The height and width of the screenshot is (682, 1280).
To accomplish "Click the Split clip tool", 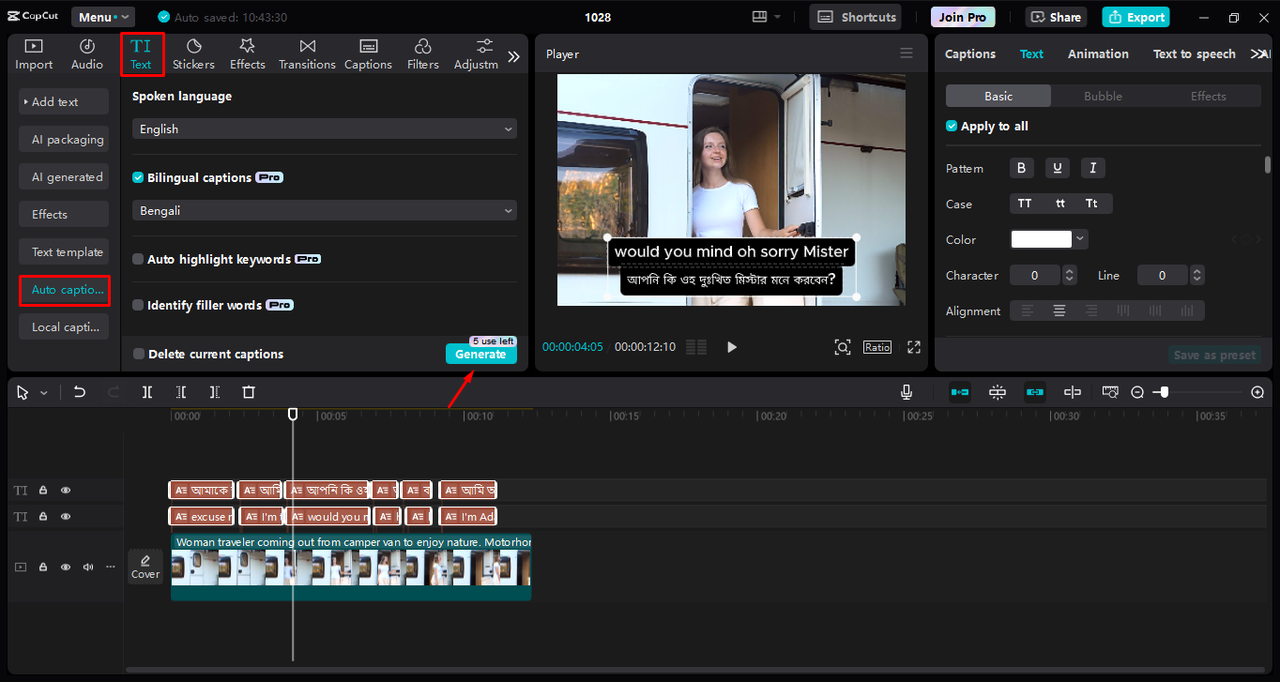I will point(147,392).
